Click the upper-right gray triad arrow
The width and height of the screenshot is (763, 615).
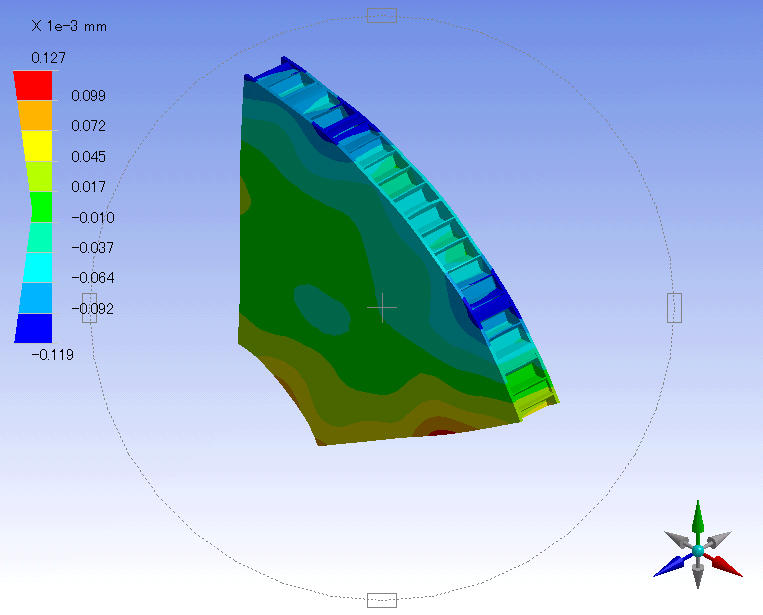pos(718,539)
